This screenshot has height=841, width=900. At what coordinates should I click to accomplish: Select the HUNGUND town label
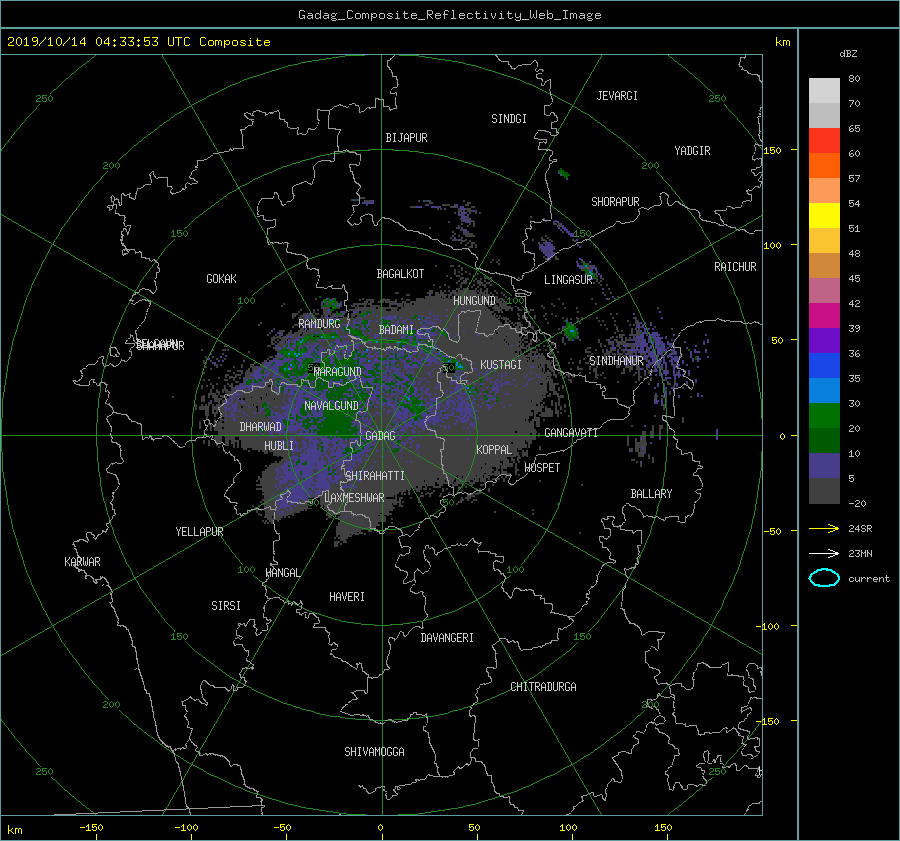click(474, 301)
